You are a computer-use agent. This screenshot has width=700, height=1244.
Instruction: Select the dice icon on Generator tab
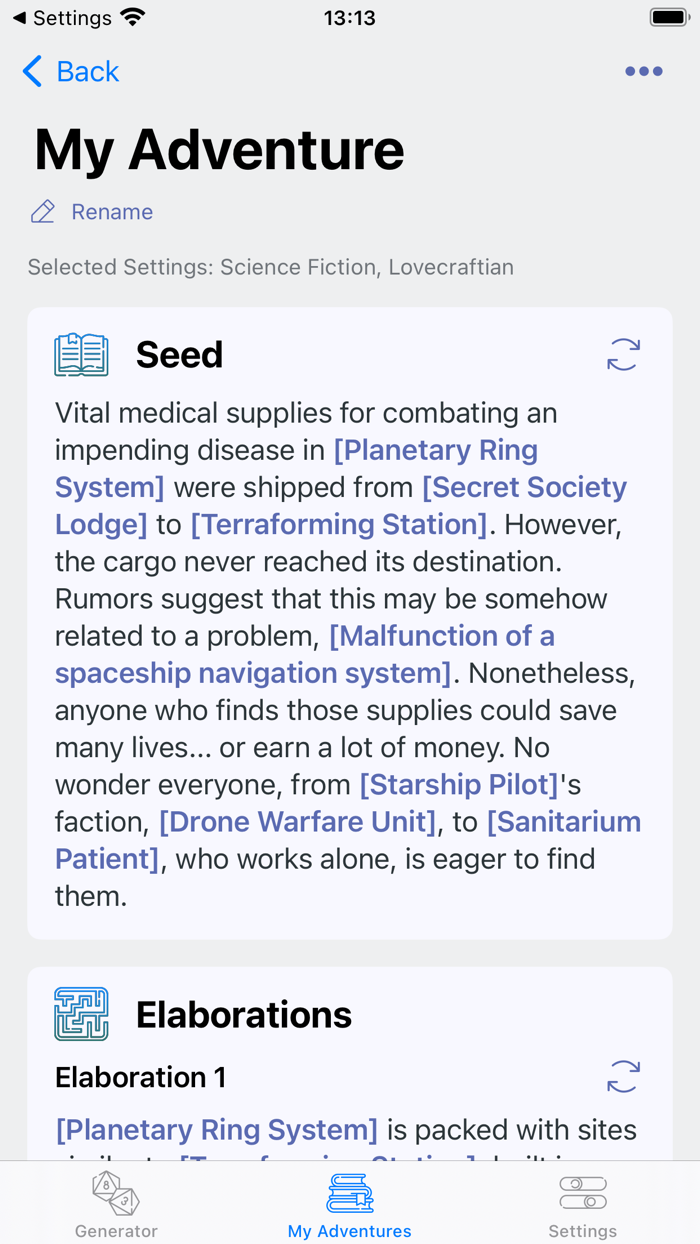(x=115, y=1193)
